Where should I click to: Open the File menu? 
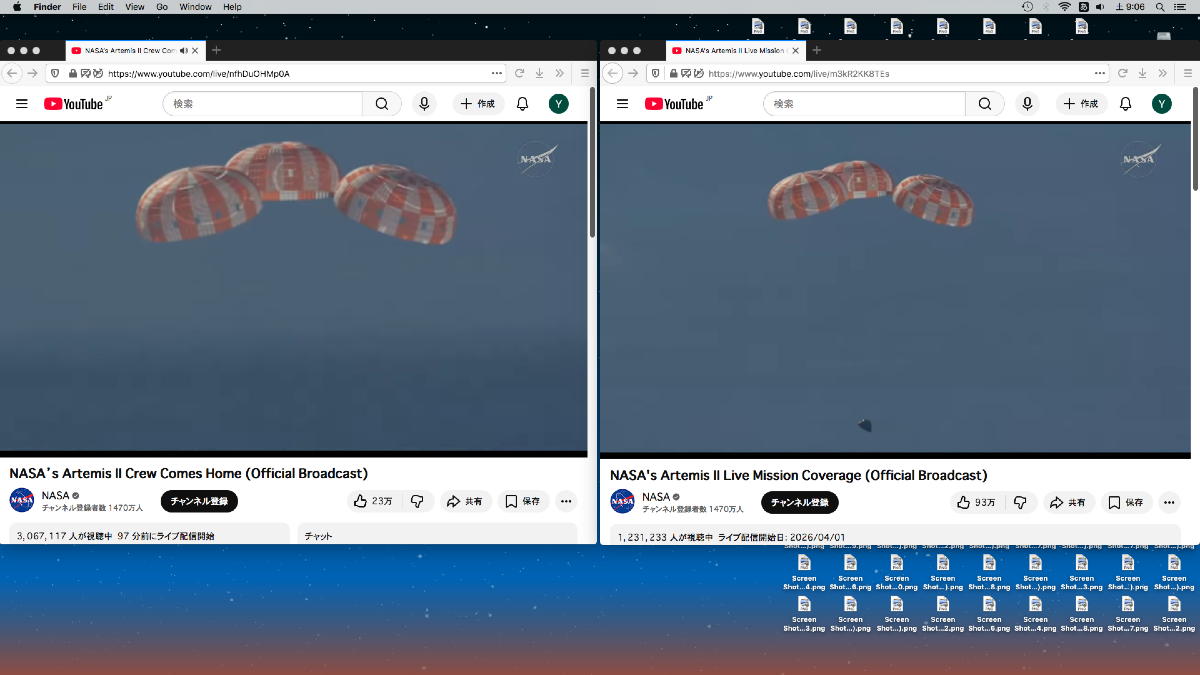click(79, 7)
